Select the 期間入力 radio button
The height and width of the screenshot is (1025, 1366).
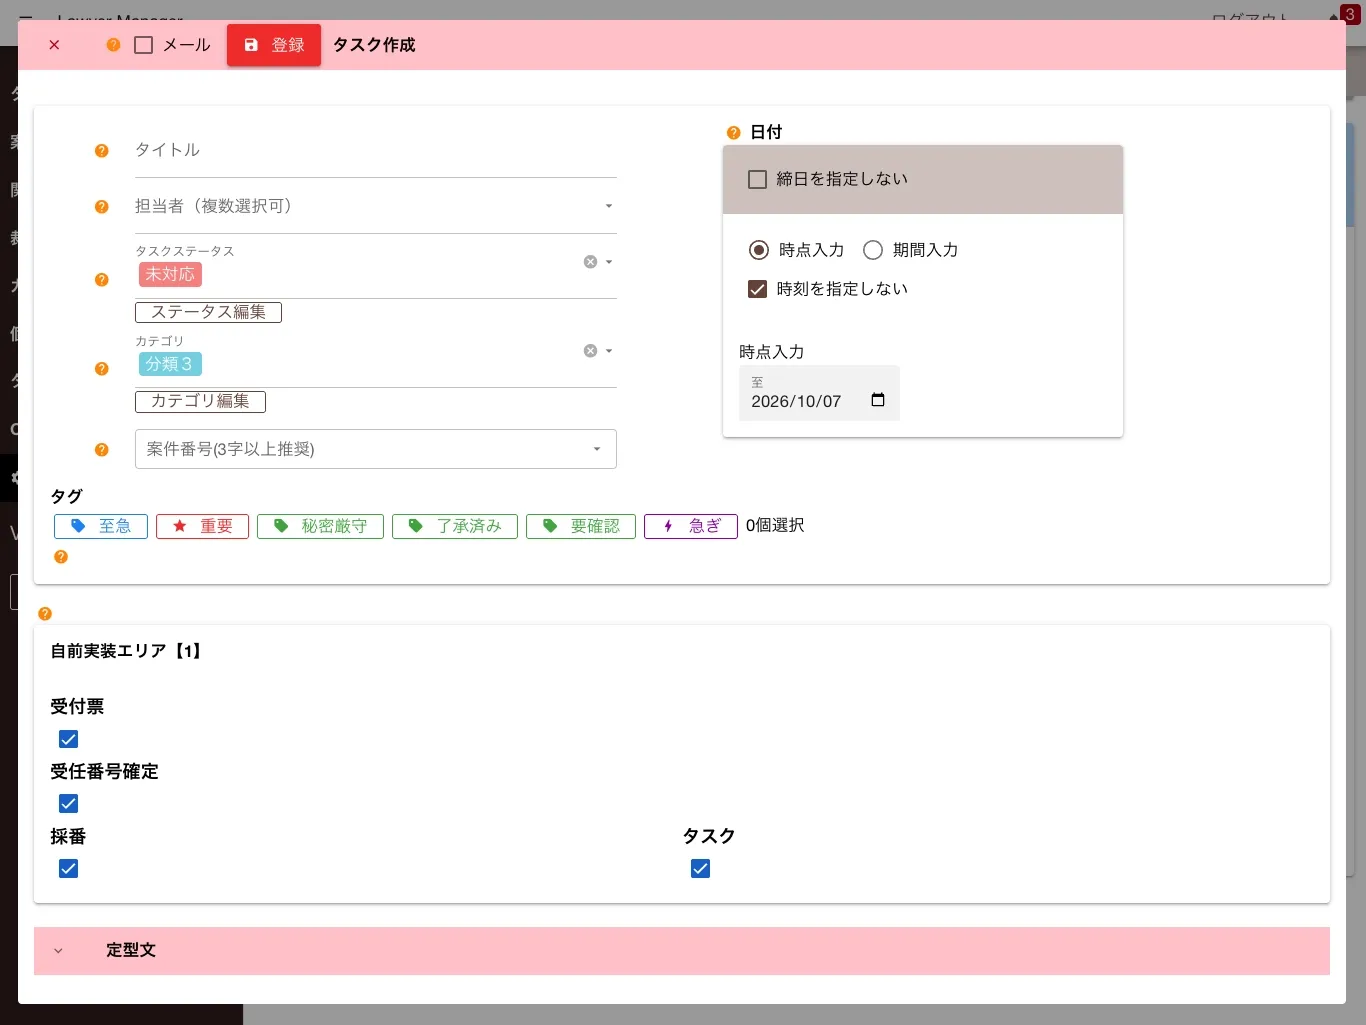873,250
